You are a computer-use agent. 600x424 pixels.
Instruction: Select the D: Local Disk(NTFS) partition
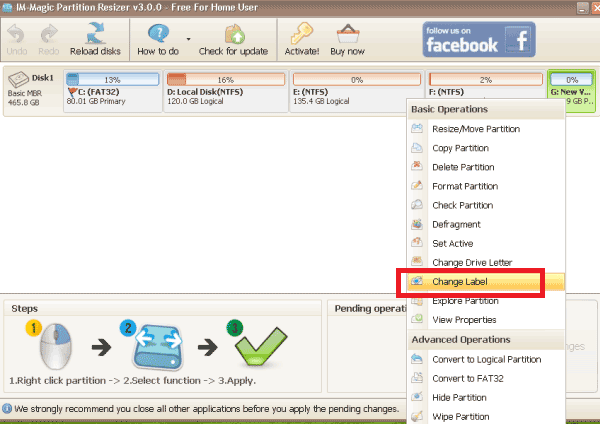click(226, 91)
